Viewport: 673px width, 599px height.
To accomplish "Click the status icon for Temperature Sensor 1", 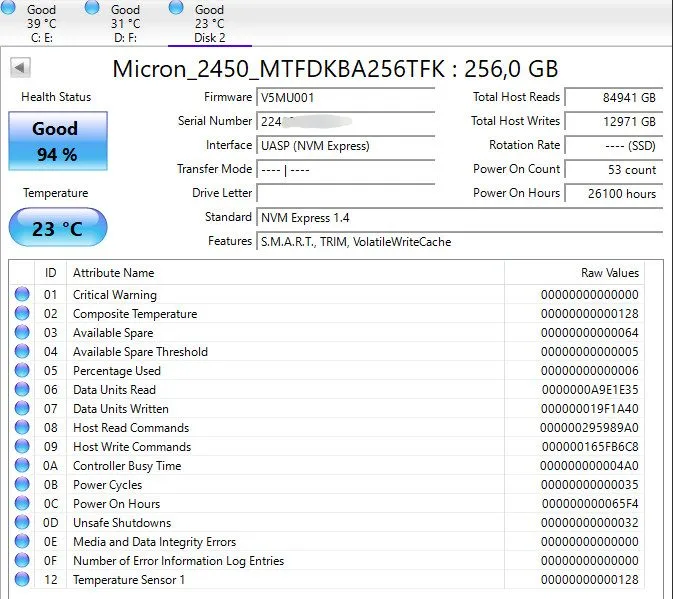I will click(22, 579).
